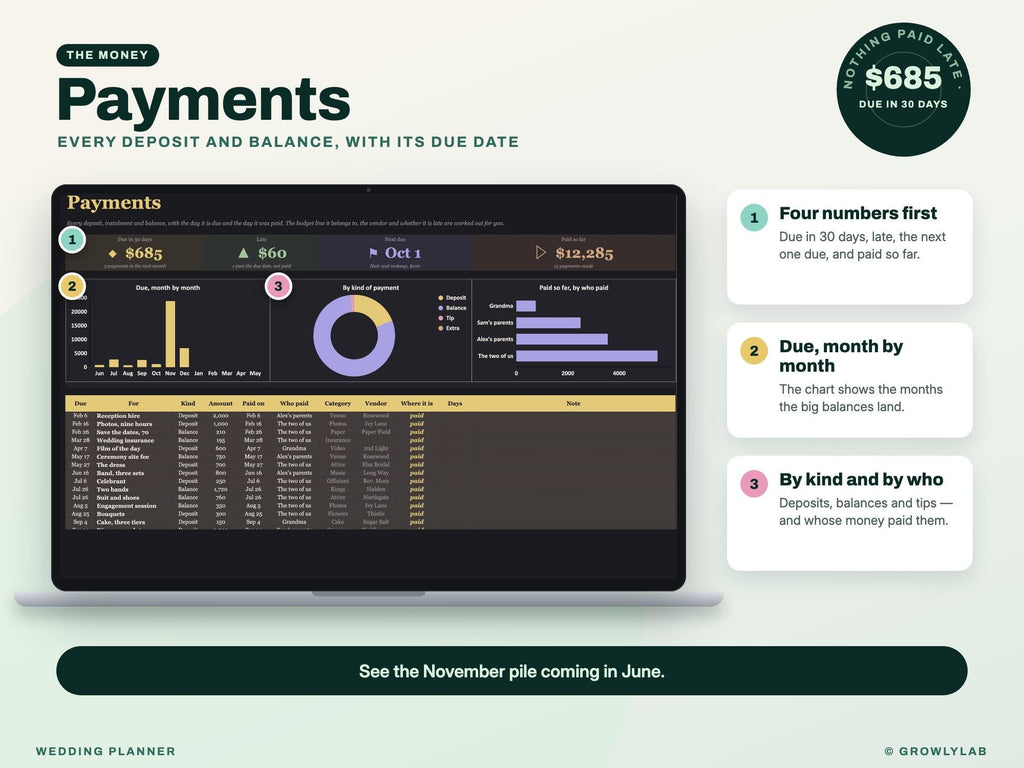Click the Photos, nine hours cell
Viewport: 1024px width, 768px height.
124,424
